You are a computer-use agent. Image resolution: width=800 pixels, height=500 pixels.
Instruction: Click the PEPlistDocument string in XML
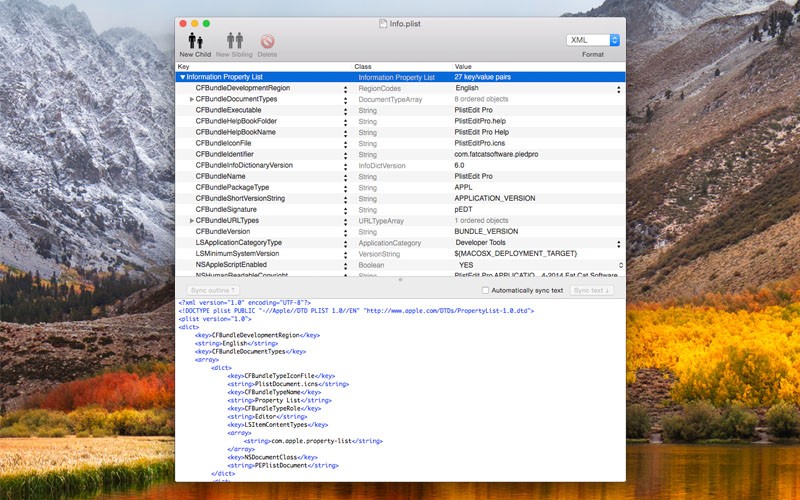(x=283, y=465)
